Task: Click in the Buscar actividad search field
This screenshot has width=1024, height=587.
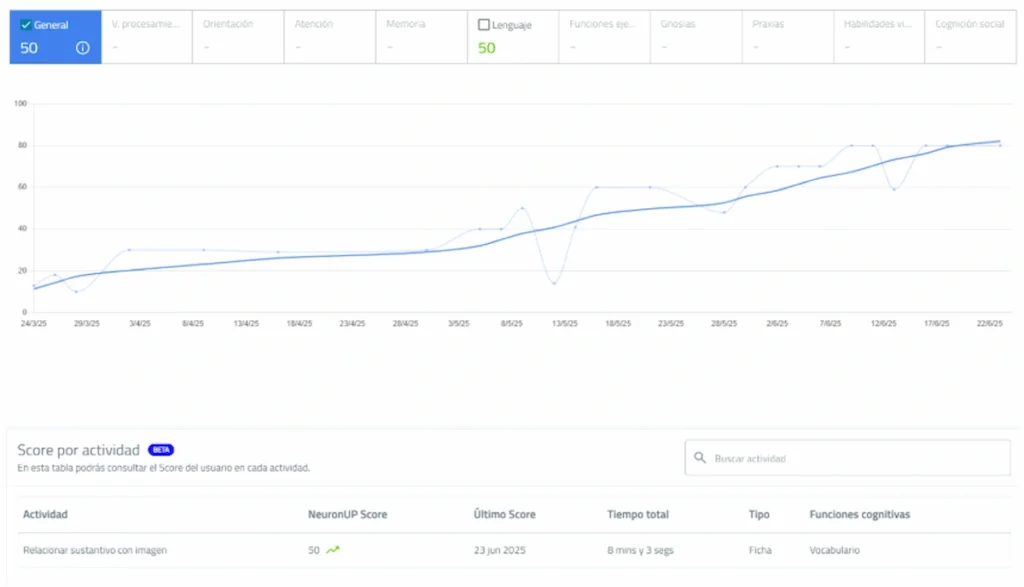Action: coord(855,458)
